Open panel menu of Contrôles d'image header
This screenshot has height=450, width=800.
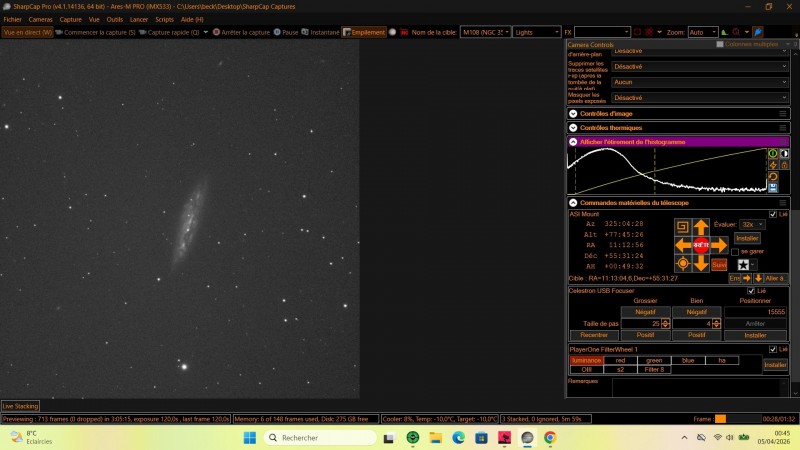tap(783, 114)
